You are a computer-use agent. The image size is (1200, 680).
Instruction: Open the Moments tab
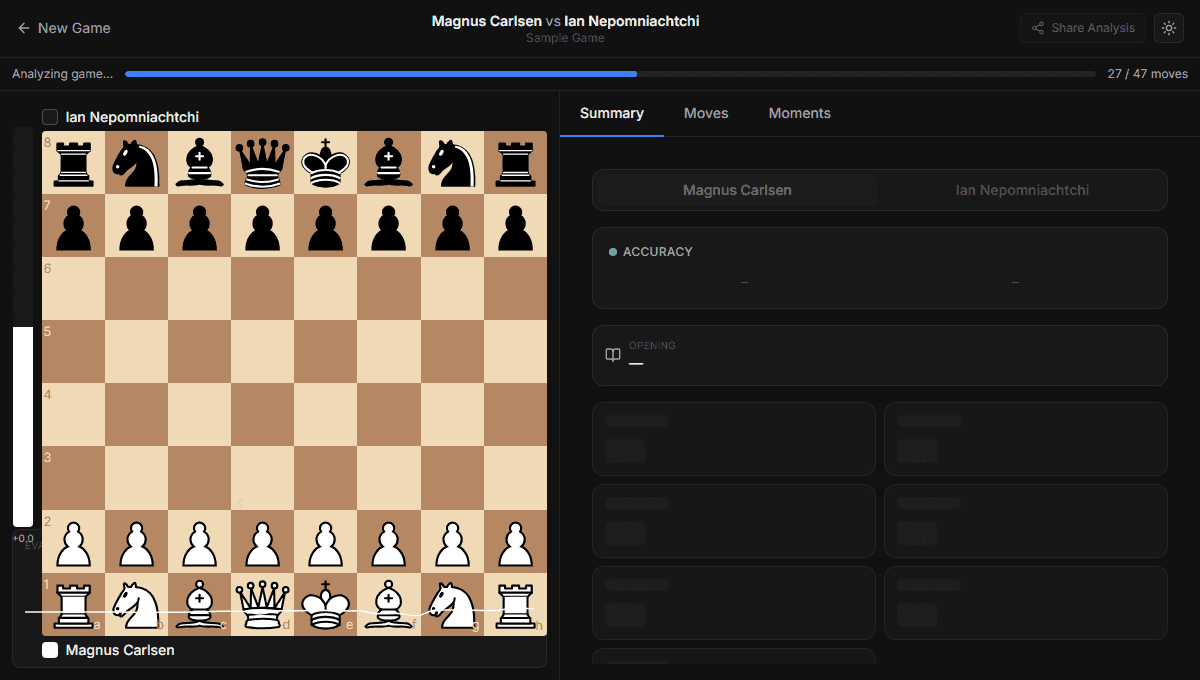(x=799, y=113)
